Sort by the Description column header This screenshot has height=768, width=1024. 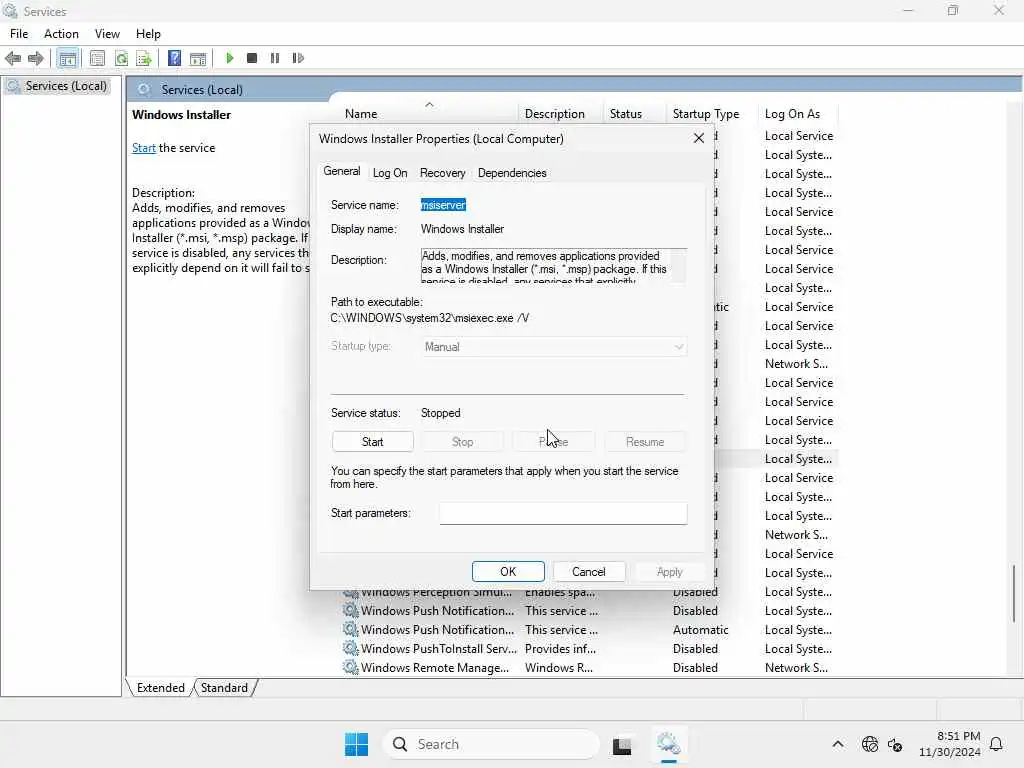(560, 114)
